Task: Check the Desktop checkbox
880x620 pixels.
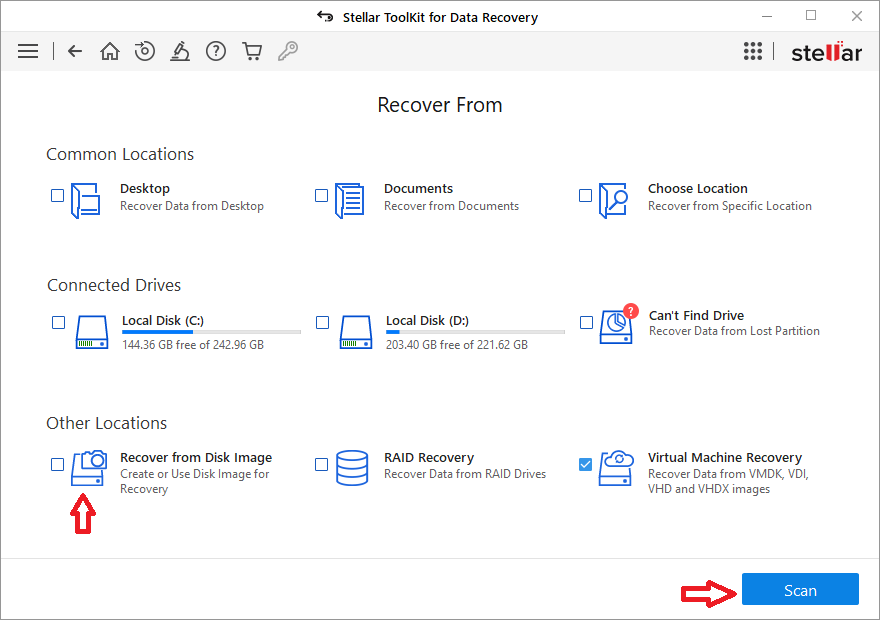Action: click(57, 195)
